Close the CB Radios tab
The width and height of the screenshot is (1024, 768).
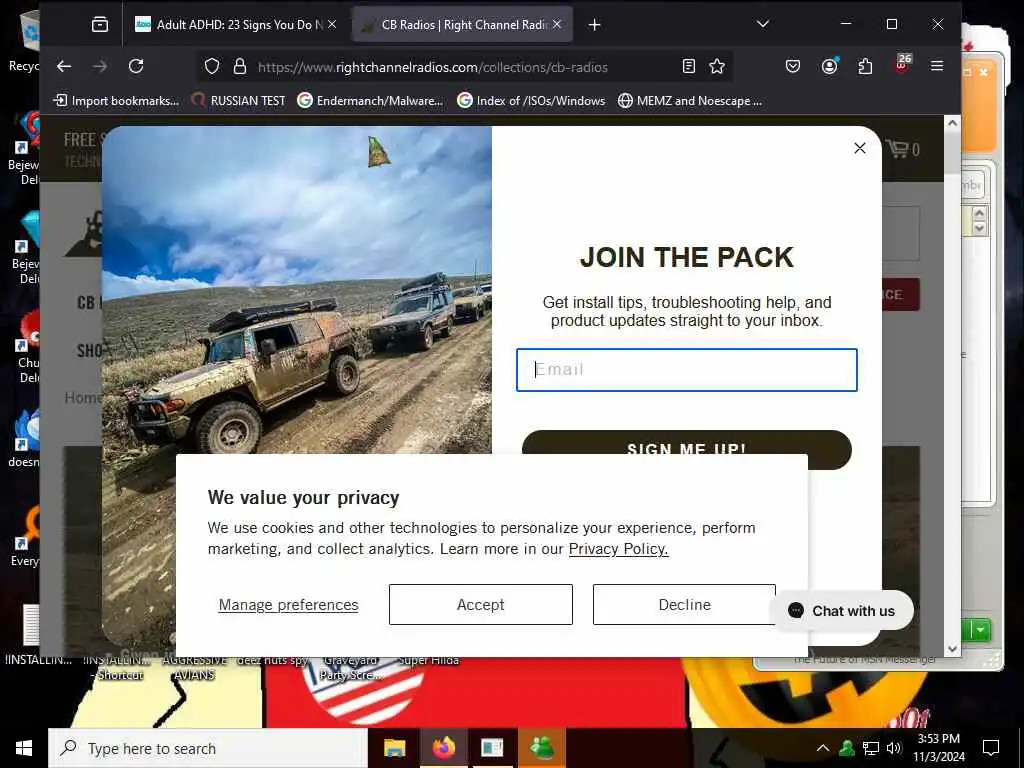[556, 24]
